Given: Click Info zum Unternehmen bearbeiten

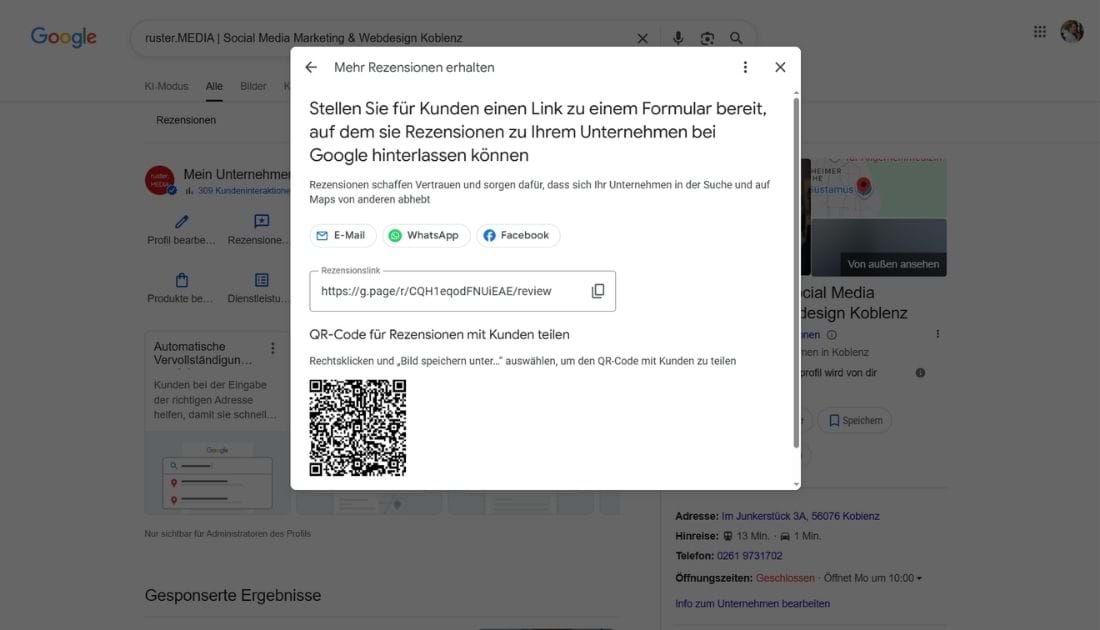Looking at the screenshot, I should [752, 604].
